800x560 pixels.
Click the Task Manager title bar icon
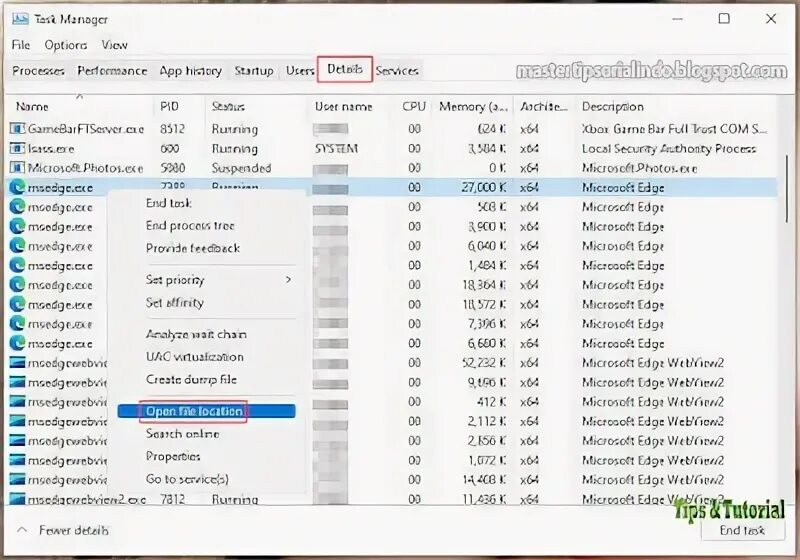[20, 19]
